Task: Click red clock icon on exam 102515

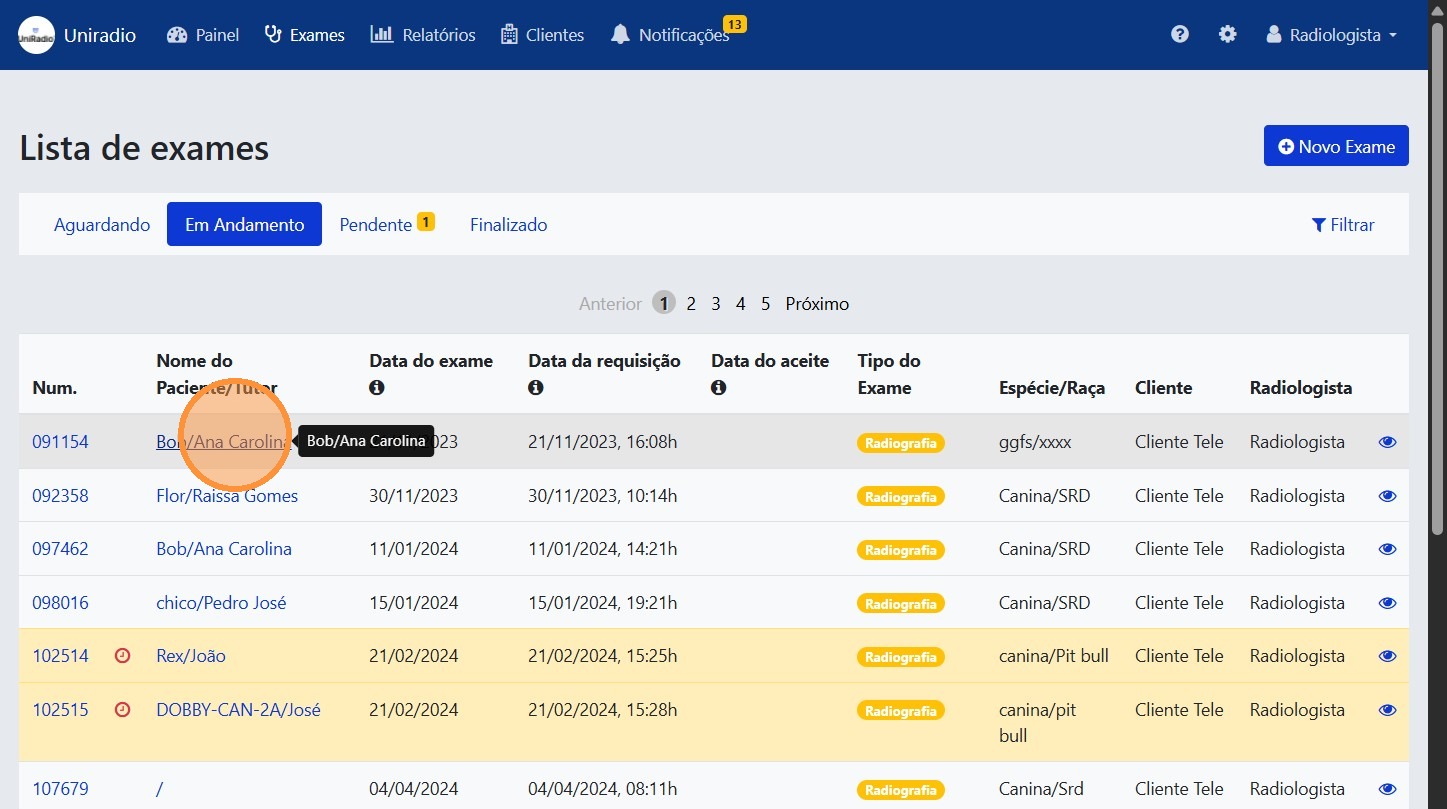Action: point(123,710)
